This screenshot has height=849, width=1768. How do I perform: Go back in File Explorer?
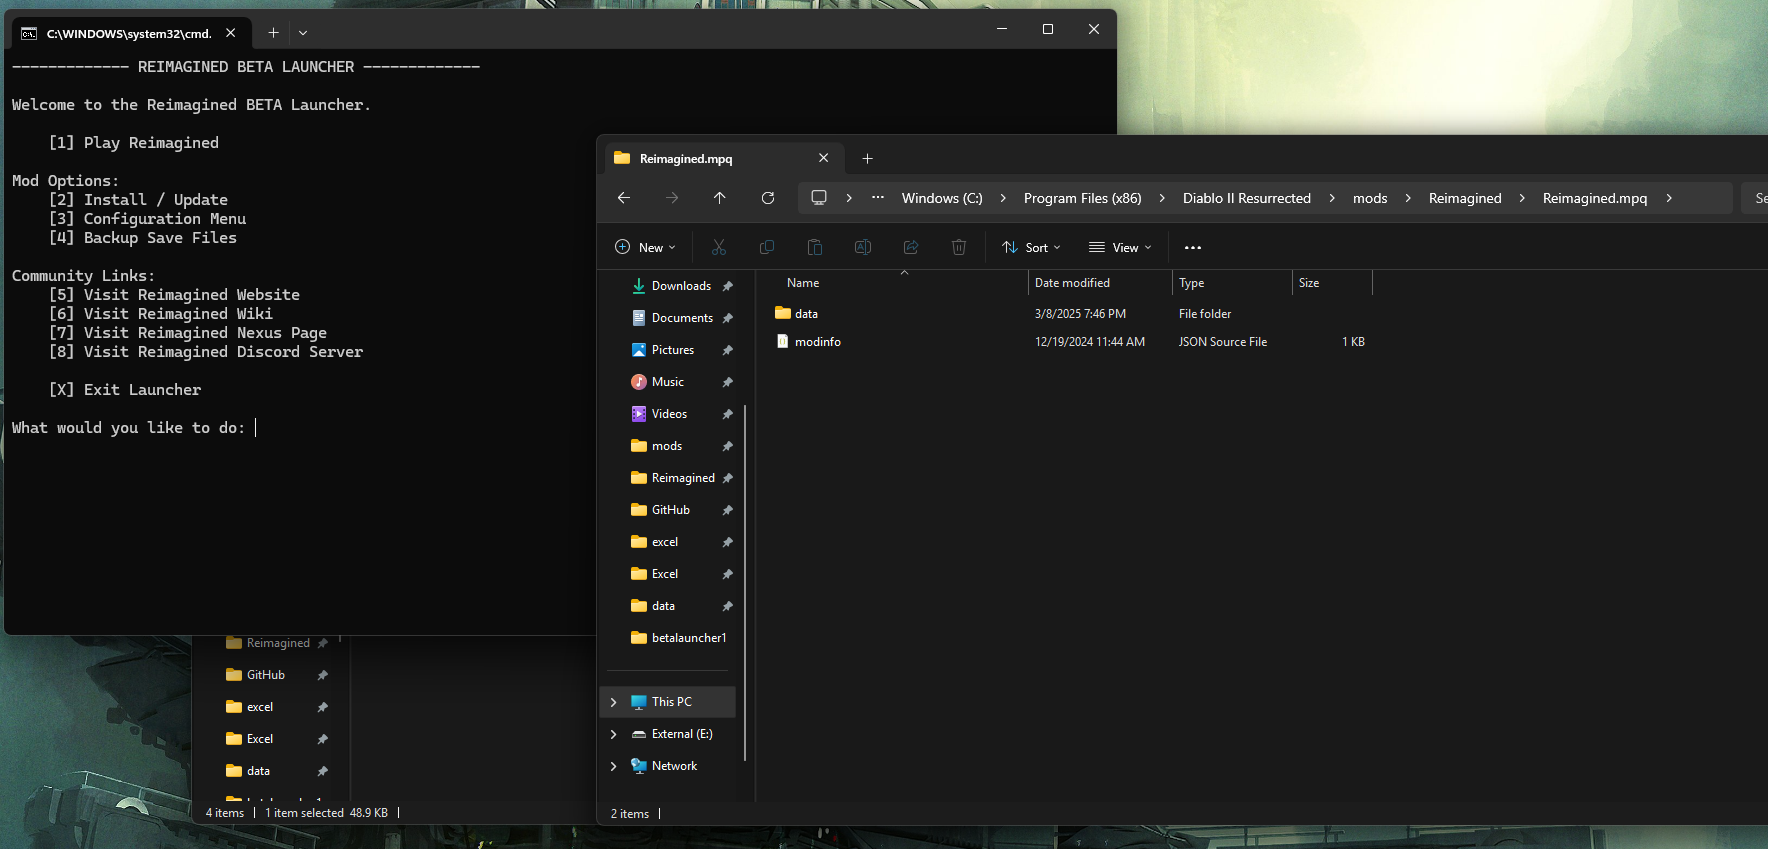(624, 198)
